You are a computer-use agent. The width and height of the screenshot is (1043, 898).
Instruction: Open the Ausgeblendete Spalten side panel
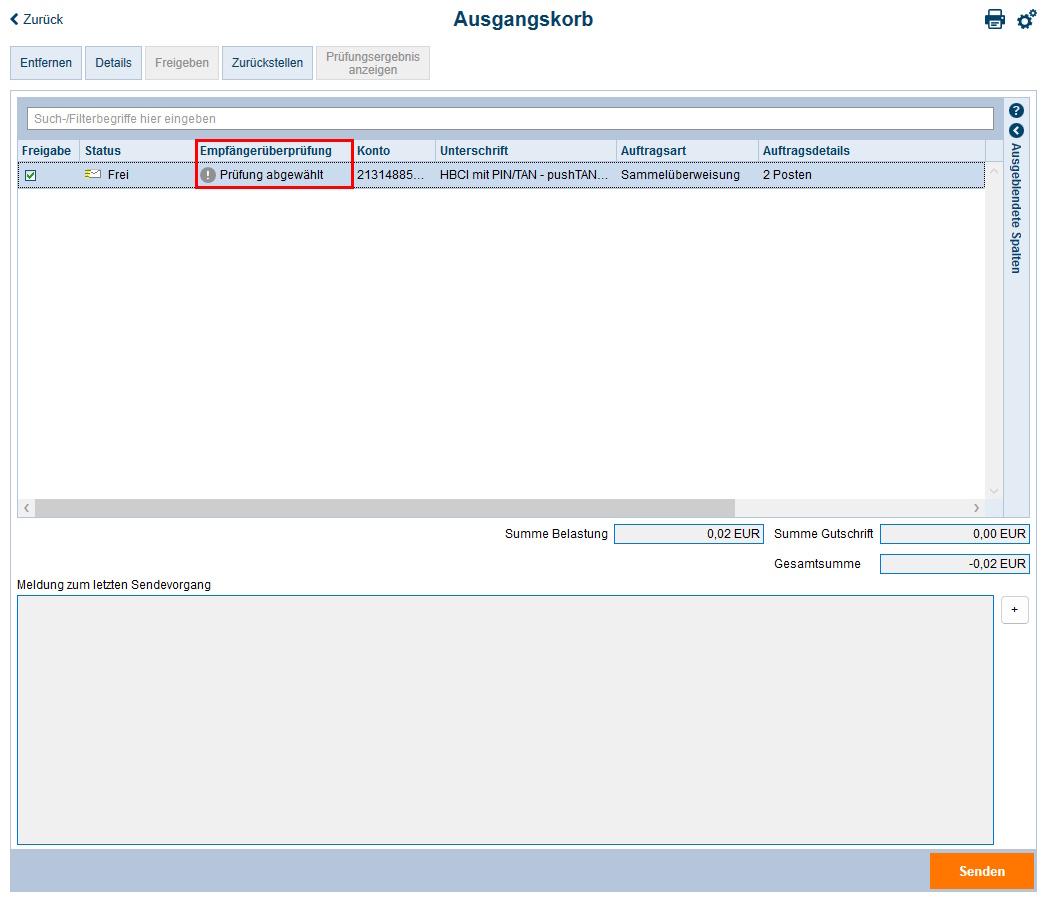pyautogui.click(x=1016, y=208)
